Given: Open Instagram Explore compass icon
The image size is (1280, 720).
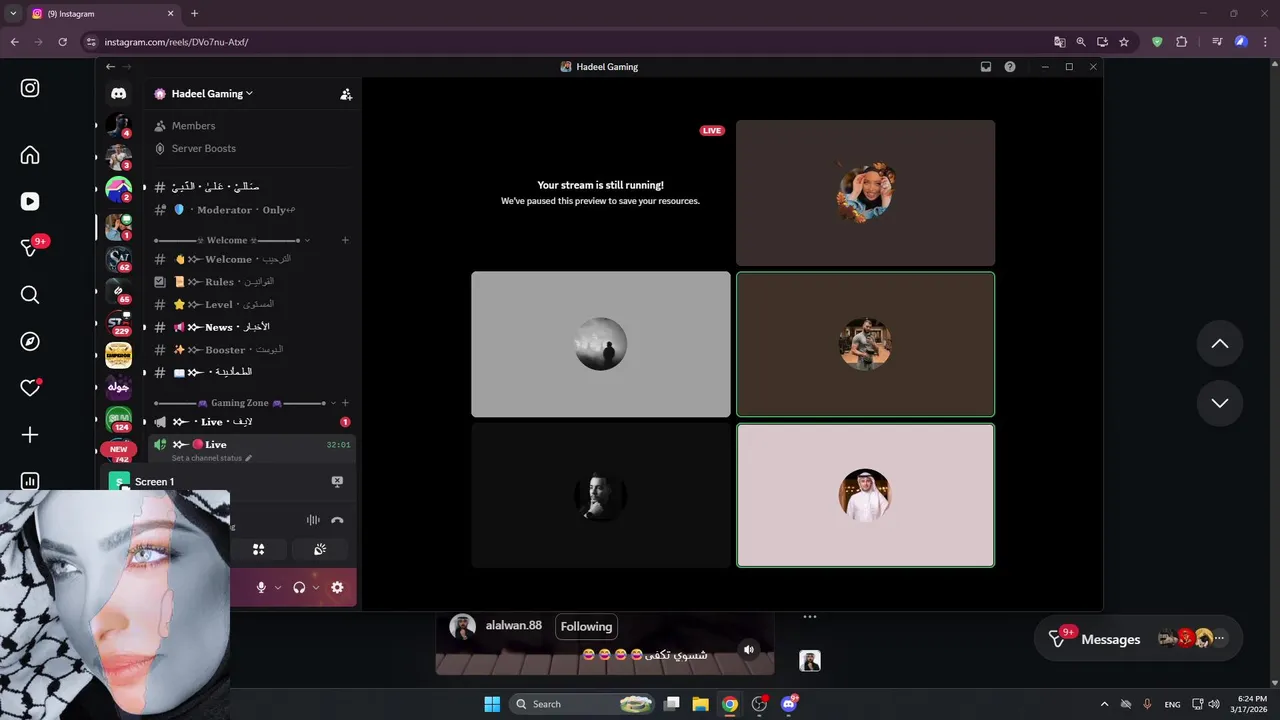Looking at the screenshot, I should 30,341.
